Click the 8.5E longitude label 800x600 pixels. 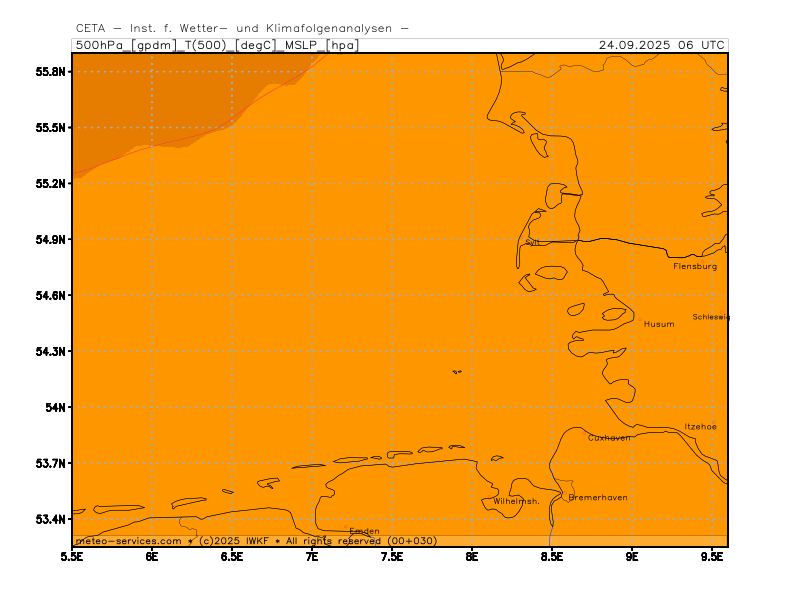click(552, 557)
